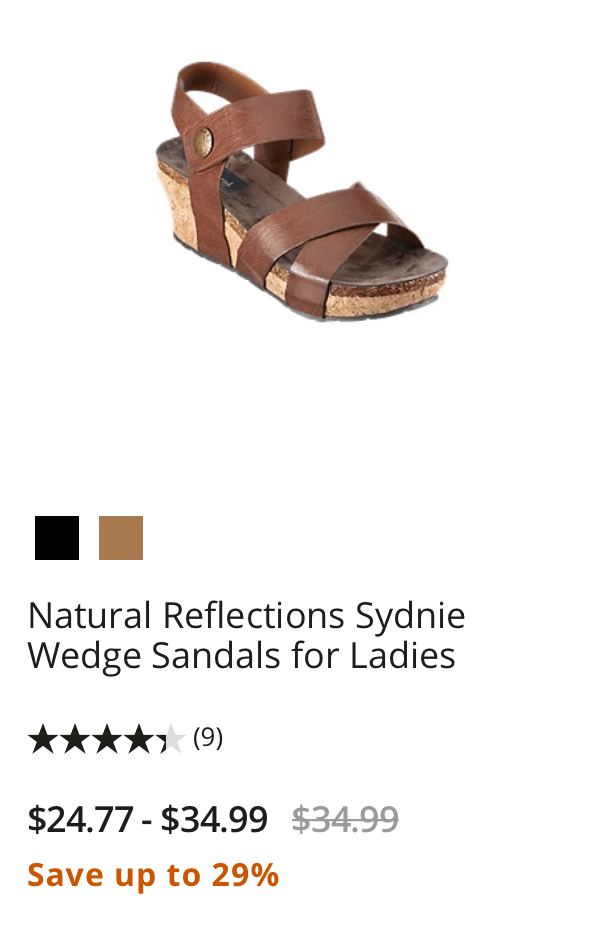View the (9) customer reviews count

click(208, 738)
